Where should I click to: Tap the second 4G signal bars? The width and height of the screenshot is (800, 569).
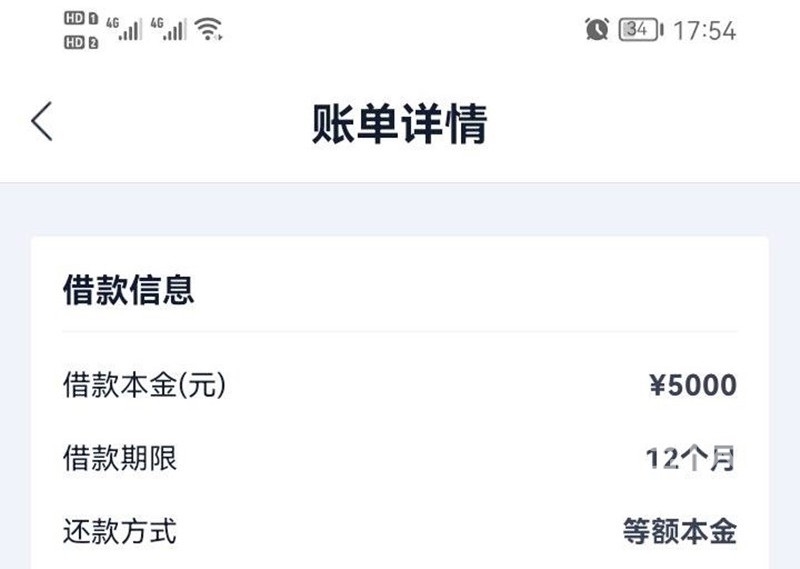click(168, 29)
